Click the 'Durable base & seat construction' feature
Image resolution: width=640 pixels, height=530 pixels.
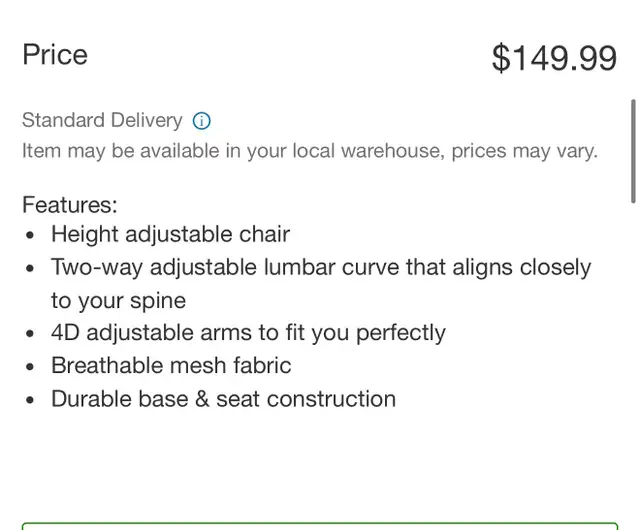tap(223, 399)
